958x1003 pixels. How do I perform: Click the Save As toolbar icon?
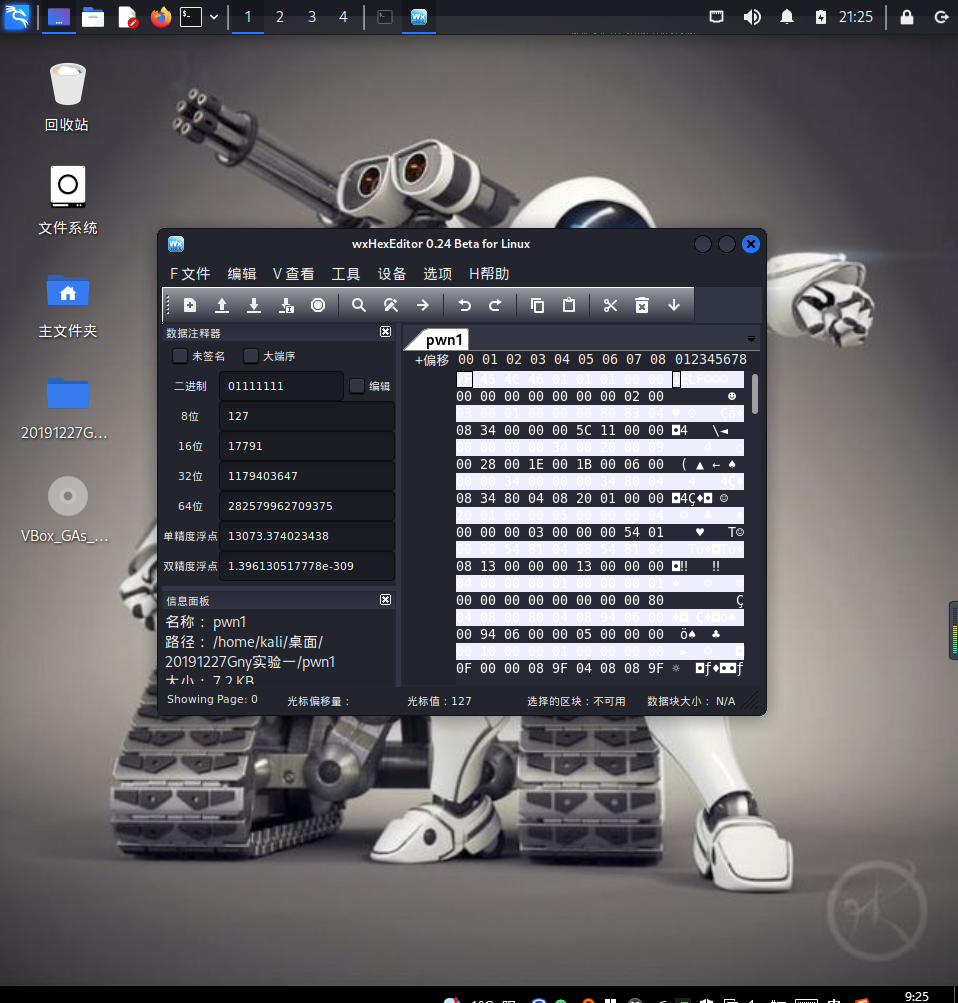click(286, 306)
